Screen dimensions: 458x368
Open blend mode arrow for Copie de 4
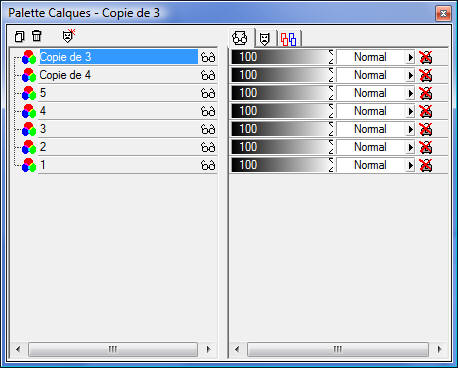click(410, 76)
